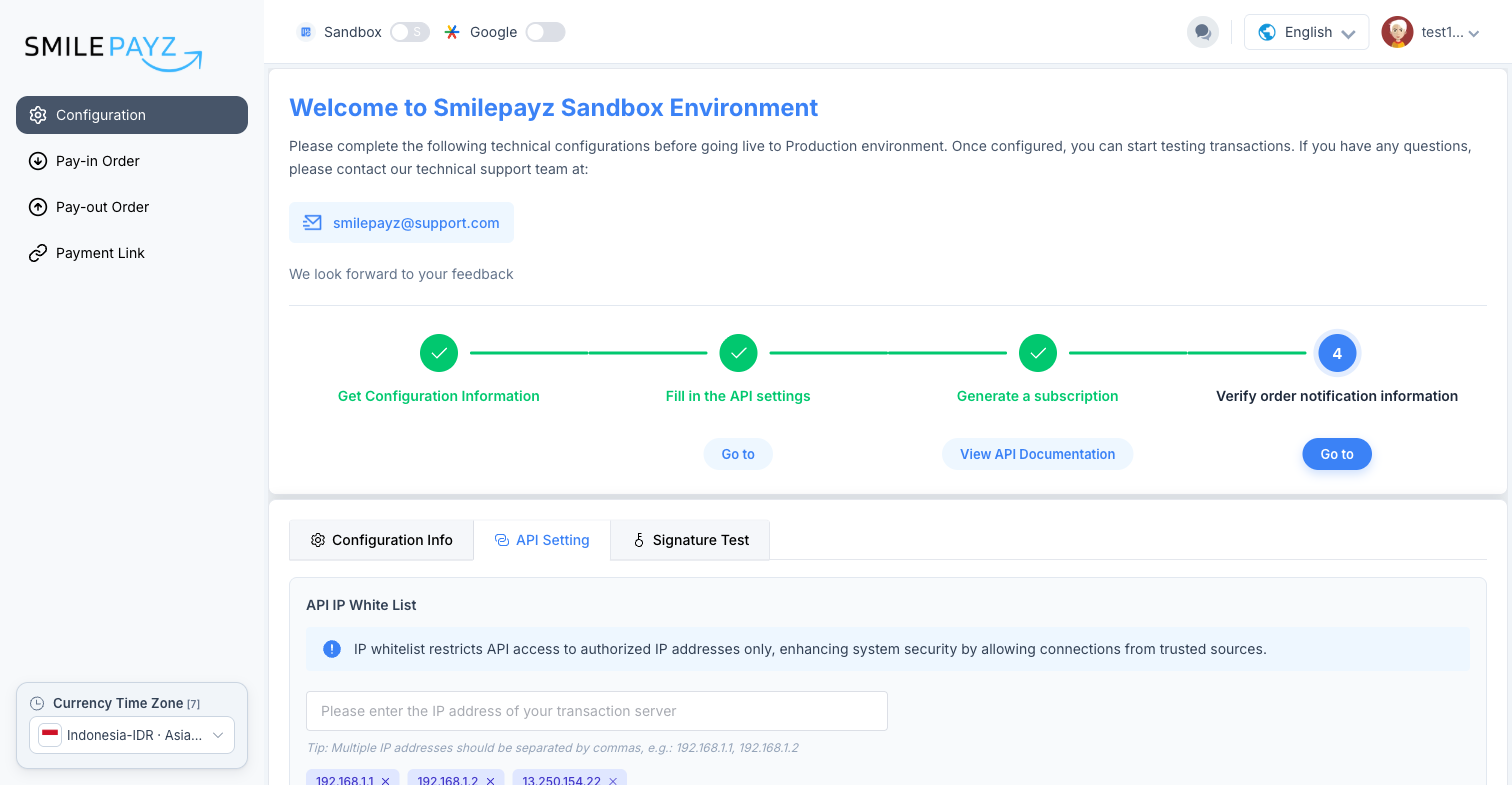Remove IP tag 192.168.1.2

(490, 781)
